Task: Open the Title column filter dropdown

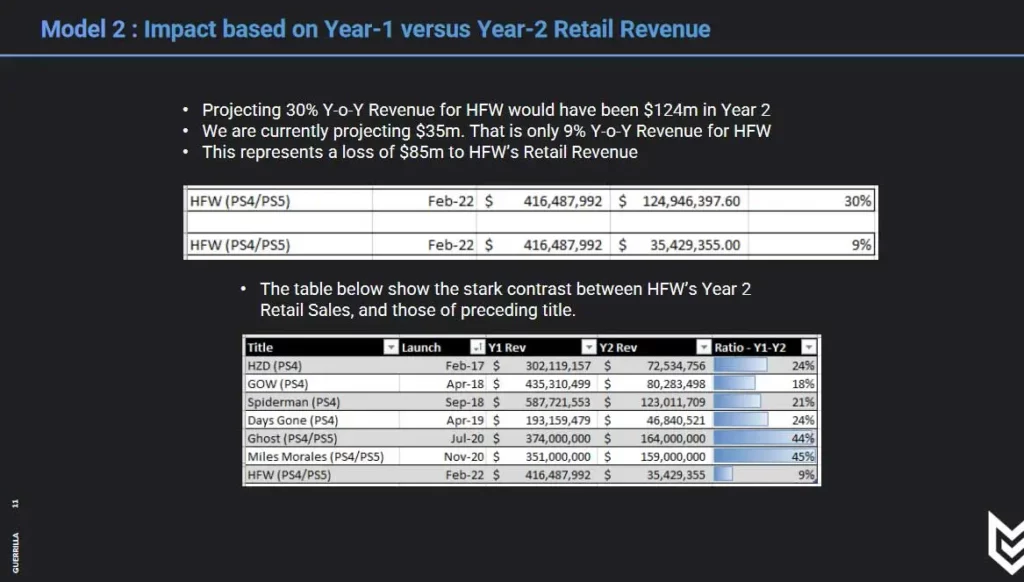Action: click(x=390, y=347)
